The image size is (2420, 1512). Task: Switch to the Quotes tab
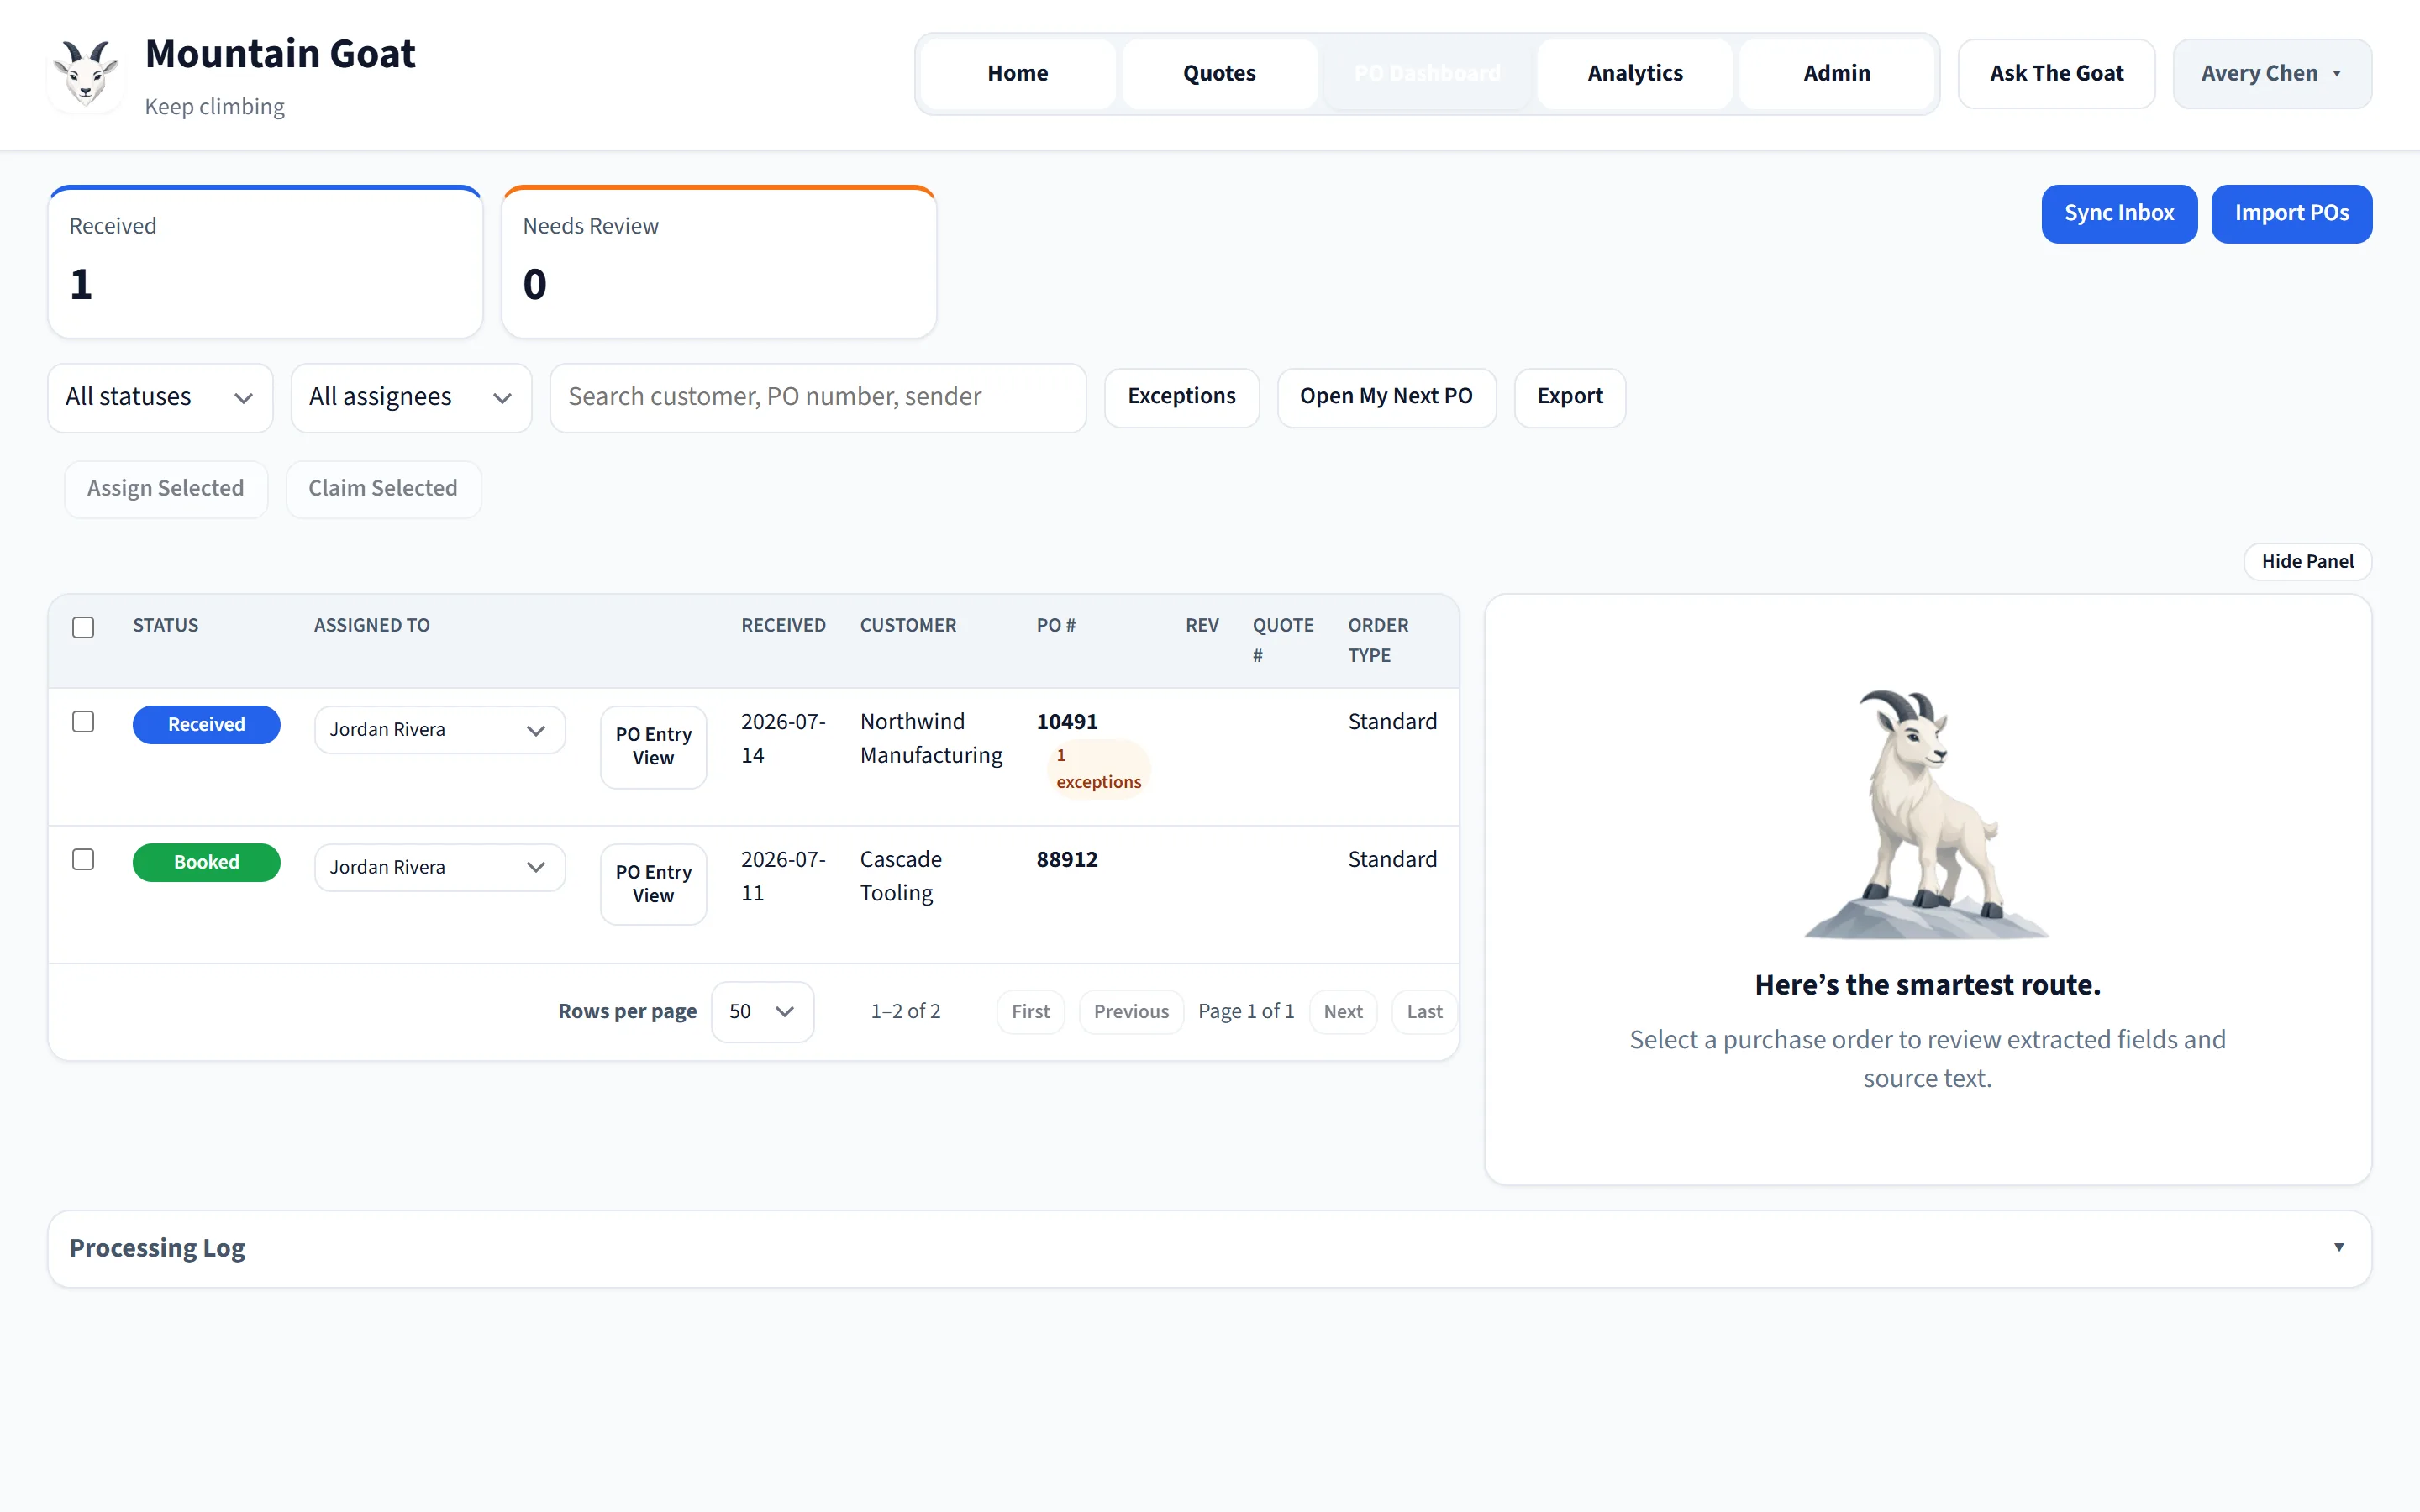(x=1219, y=73)
